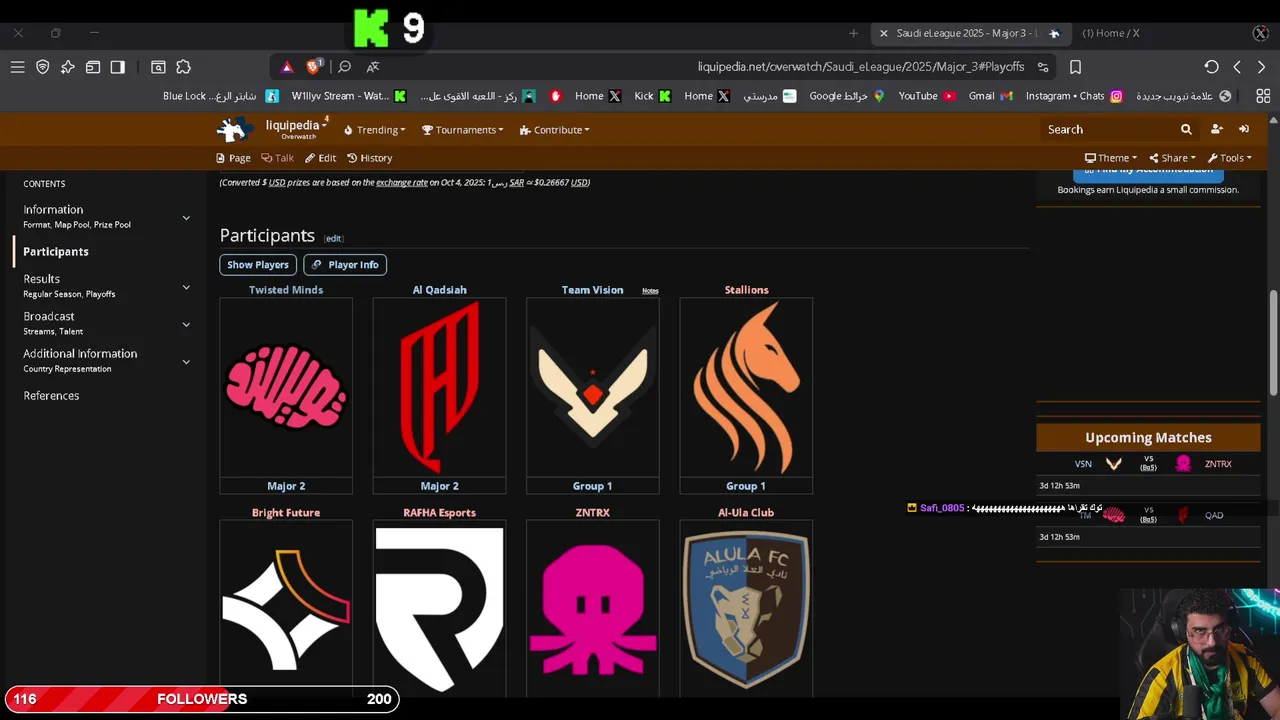1280x720 pixels.
Task: Click the Brave Rewards triangle icon
Action: pos(287,67)
